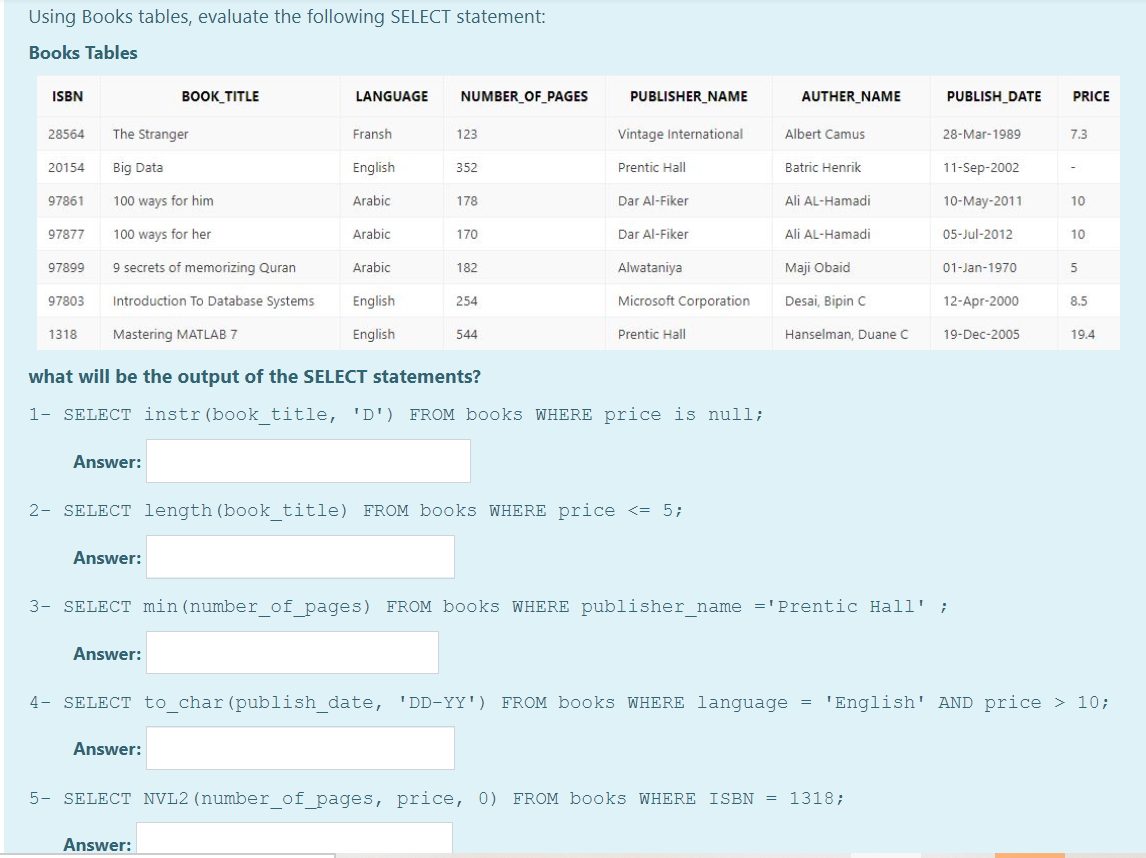Click the Answer field for question 3
Image resolution: width=1146 pixels, height=858 pixels.
pos(291,652)
